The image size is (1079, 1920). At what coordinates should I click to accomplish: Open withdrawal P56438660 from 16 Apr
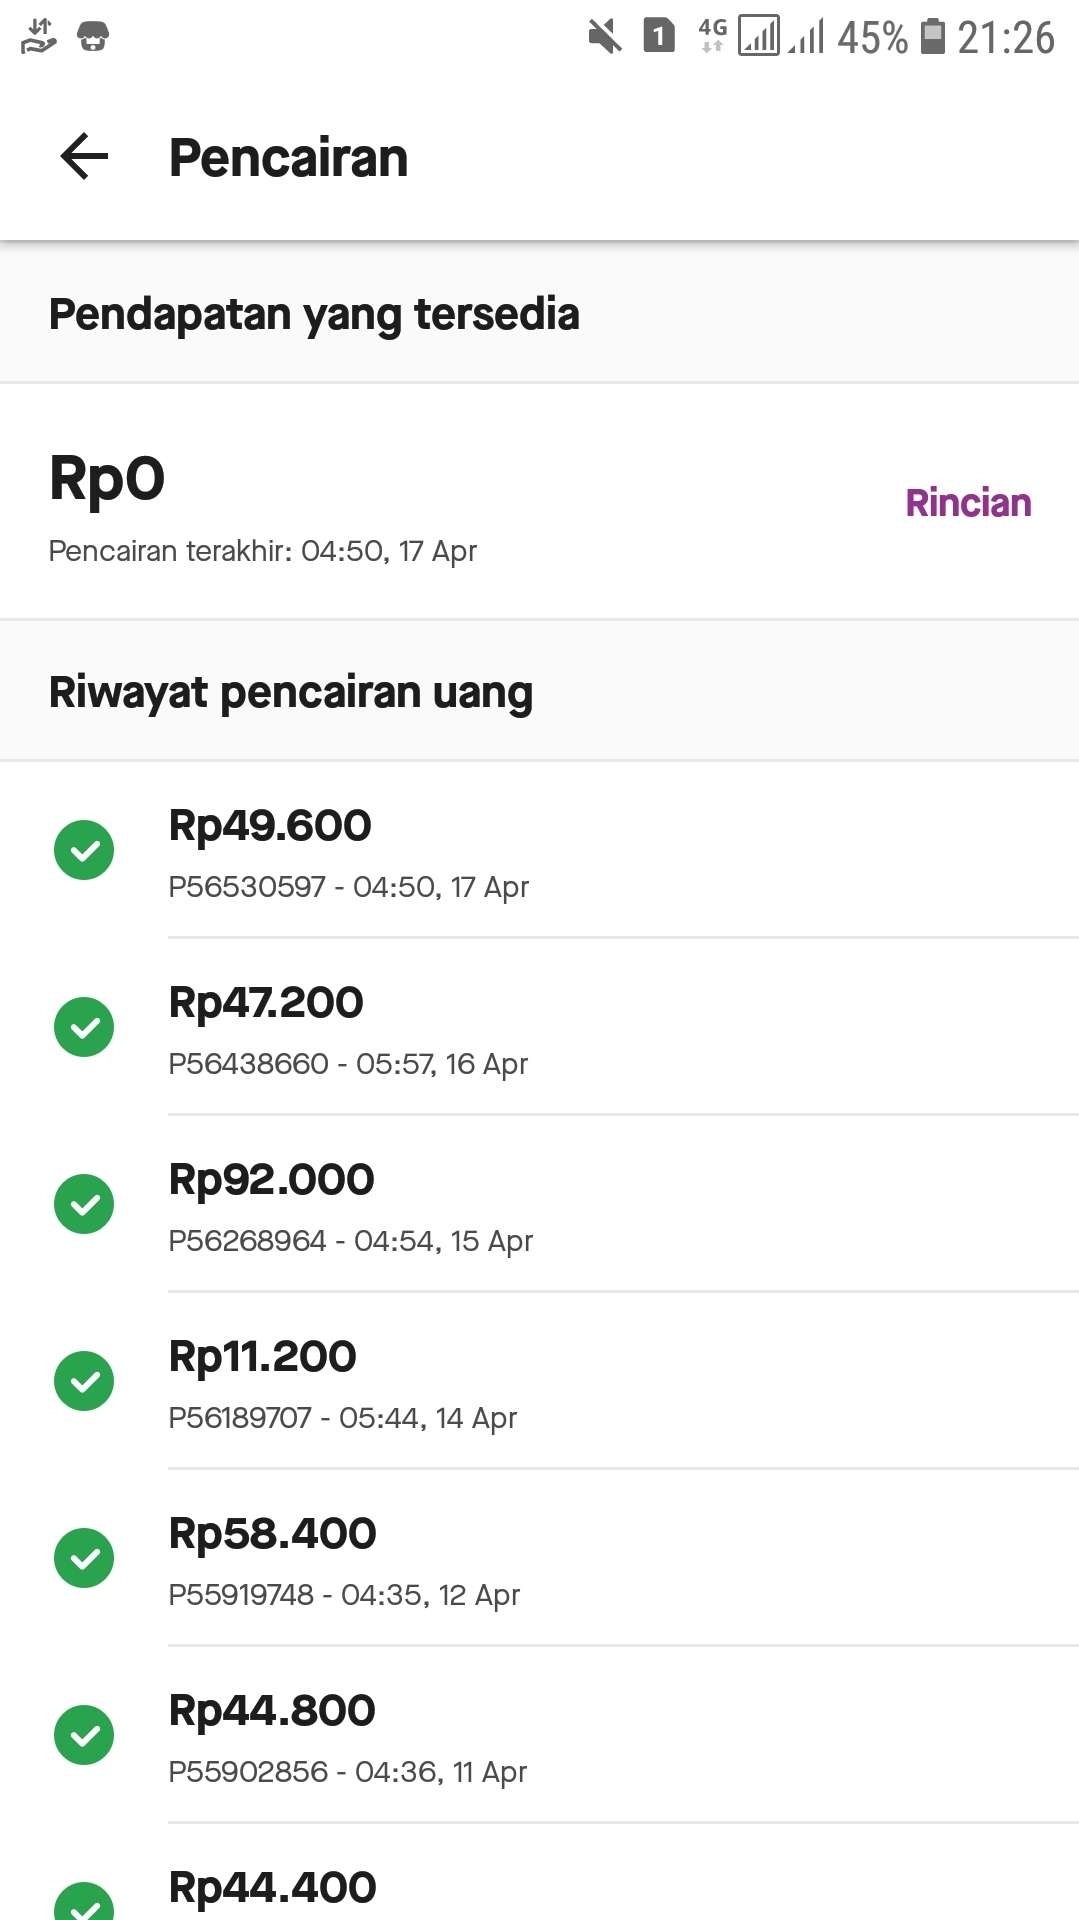540,1027
